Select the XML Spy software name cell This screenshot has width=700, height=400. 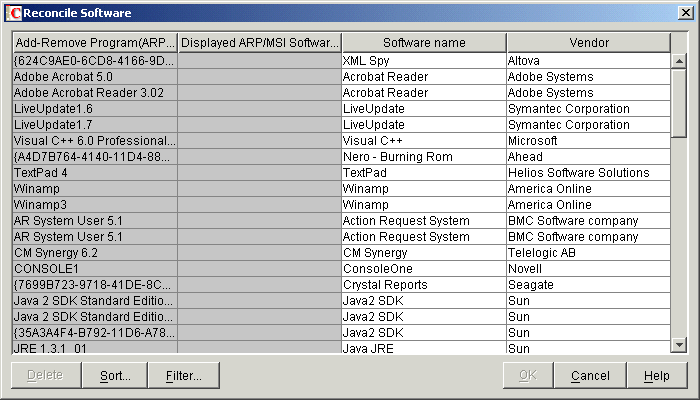click(424, 61)
